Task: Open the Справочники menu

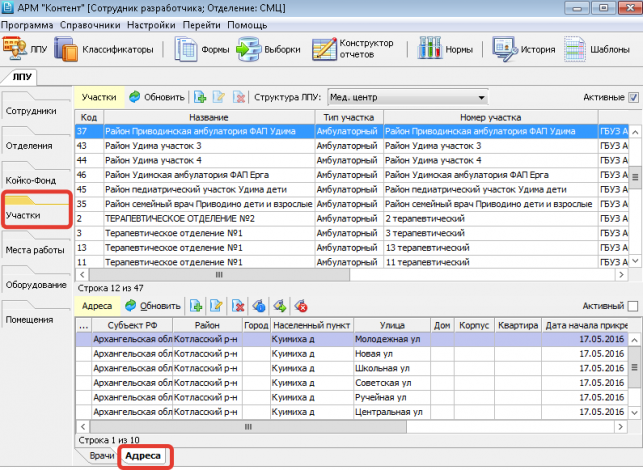Action: coord(90,25)
